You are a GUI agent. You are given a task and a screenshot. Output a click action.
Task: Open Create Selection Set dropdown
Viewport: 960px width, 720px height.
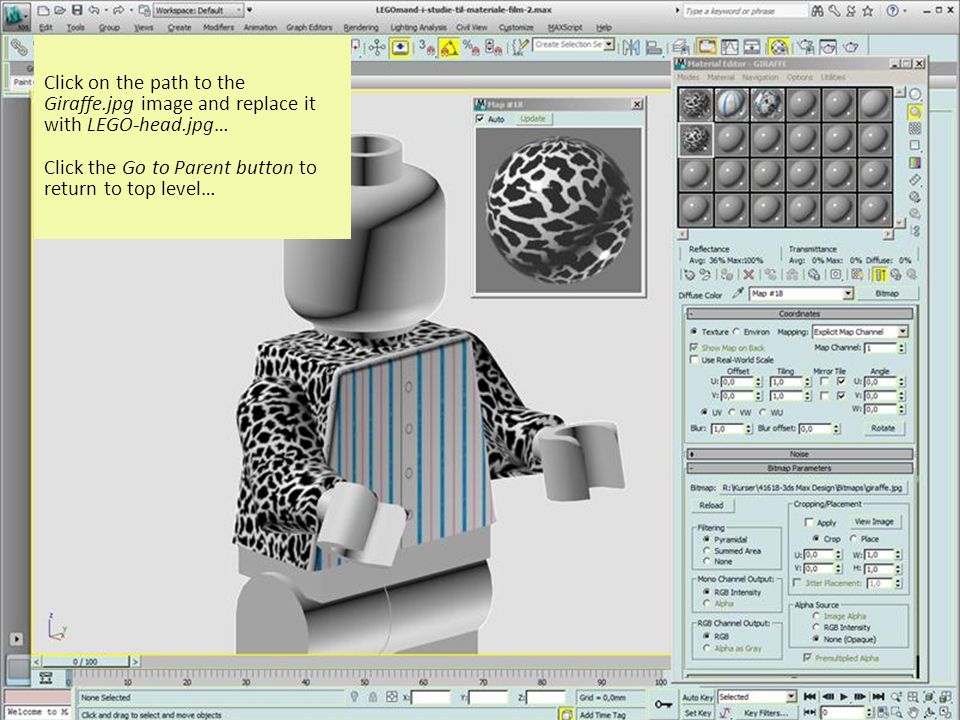tap(609, 44)
